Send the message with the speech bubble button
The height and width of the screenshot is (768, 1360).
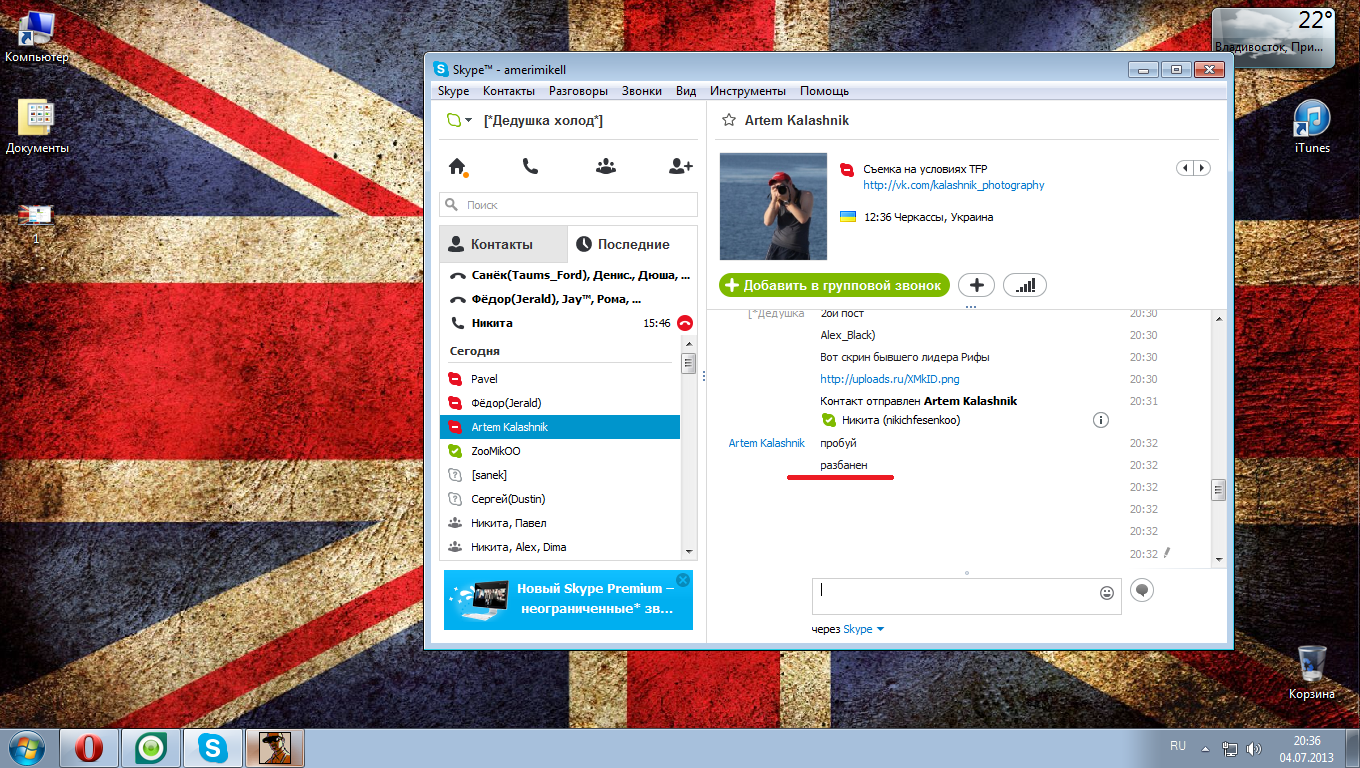click(1142, 590)
